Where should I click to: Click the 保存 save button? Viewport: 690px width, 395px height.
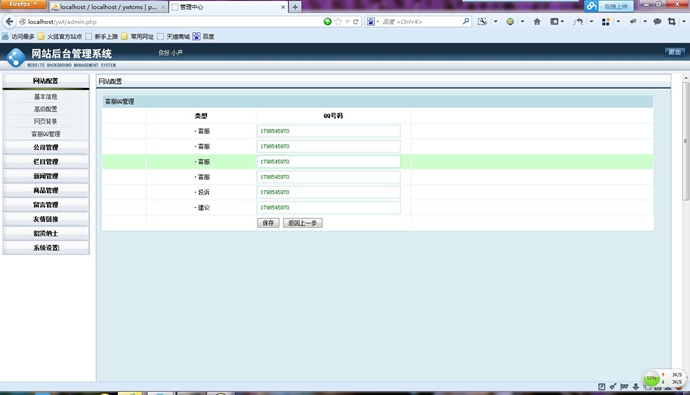pyautogui.click(x=268, y=223)
